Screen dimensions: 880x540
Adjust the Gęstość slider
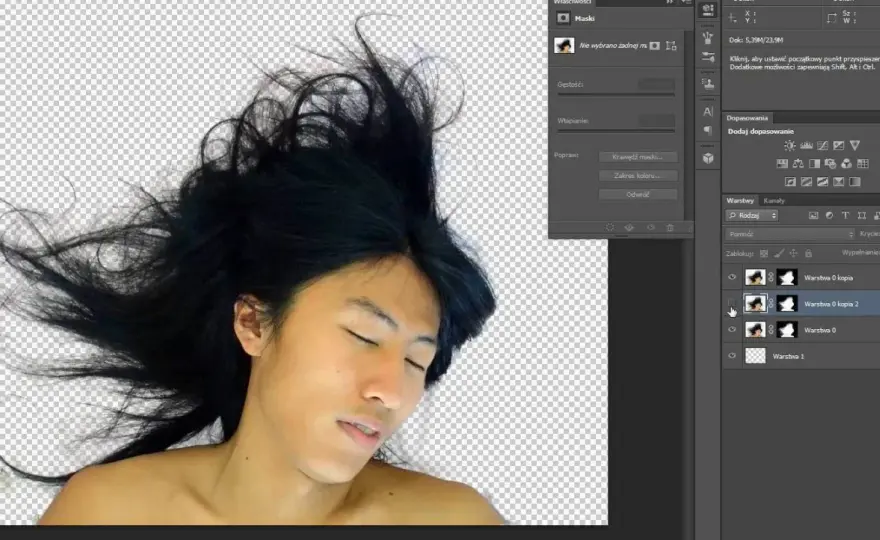tap(616, 95)
